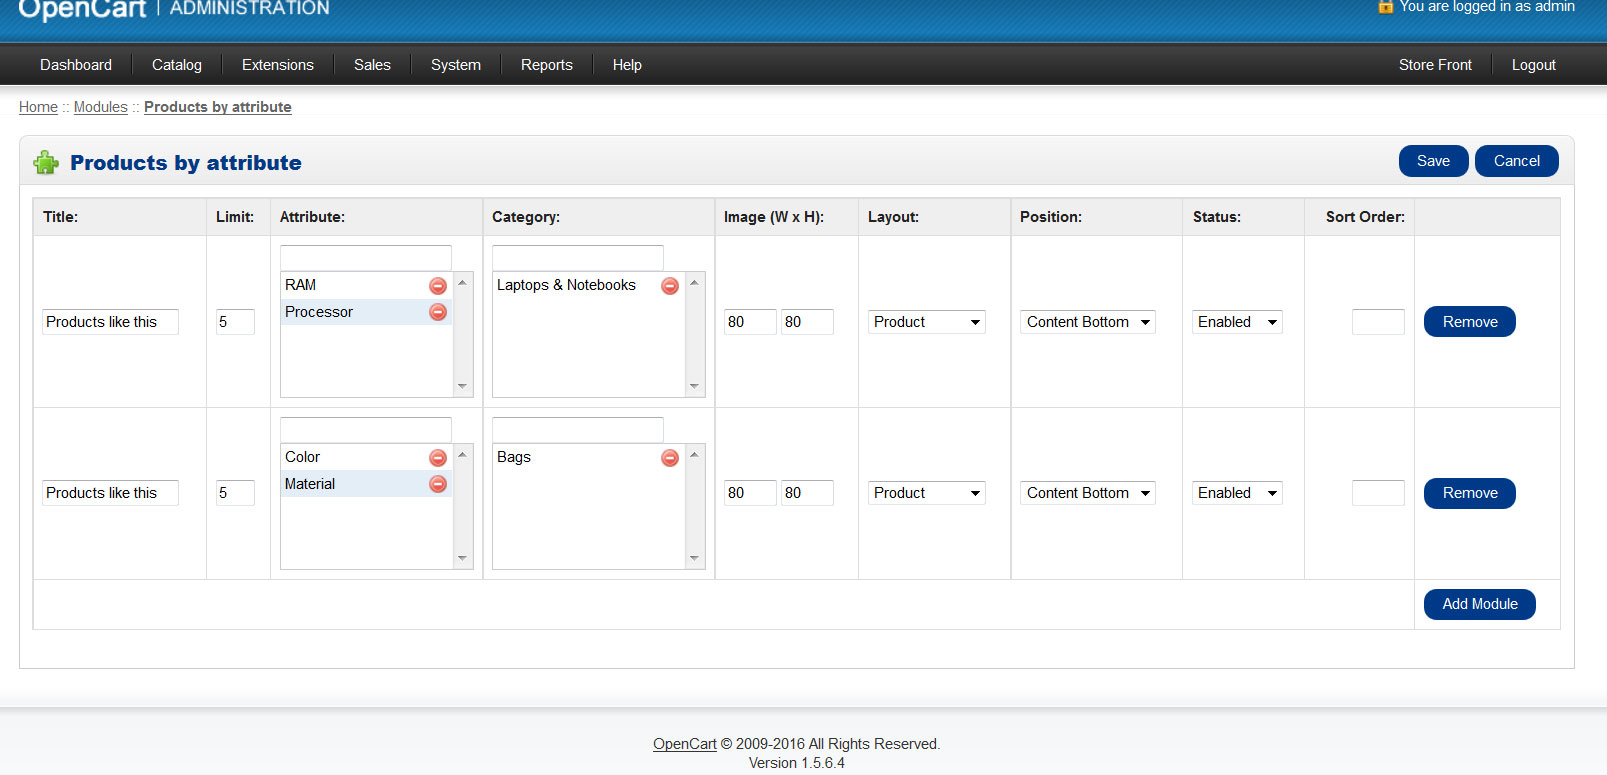Viewport: 1607px width, 775px height.
Task: Focus the Title field in the Bags row
Action: [110, 493]
